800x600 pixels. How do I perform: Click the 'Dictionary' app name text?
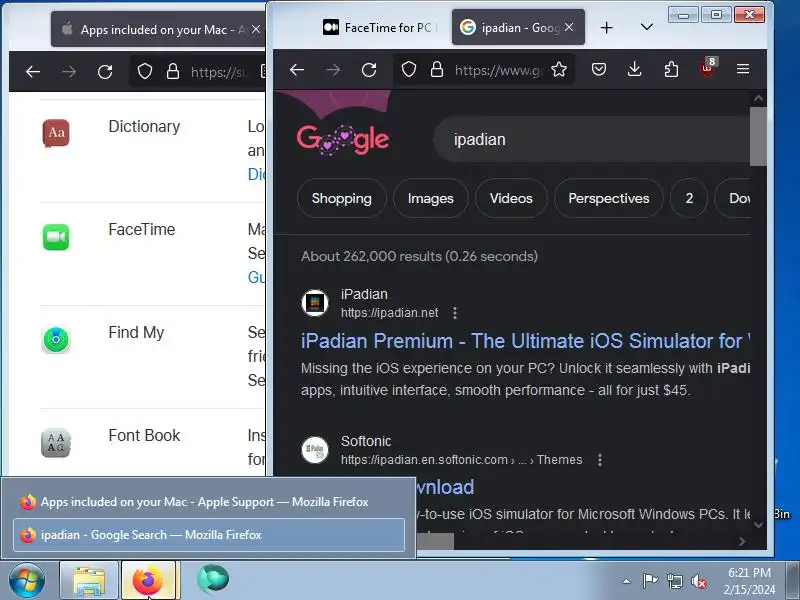pyautogui.click(x=144, y=127)
